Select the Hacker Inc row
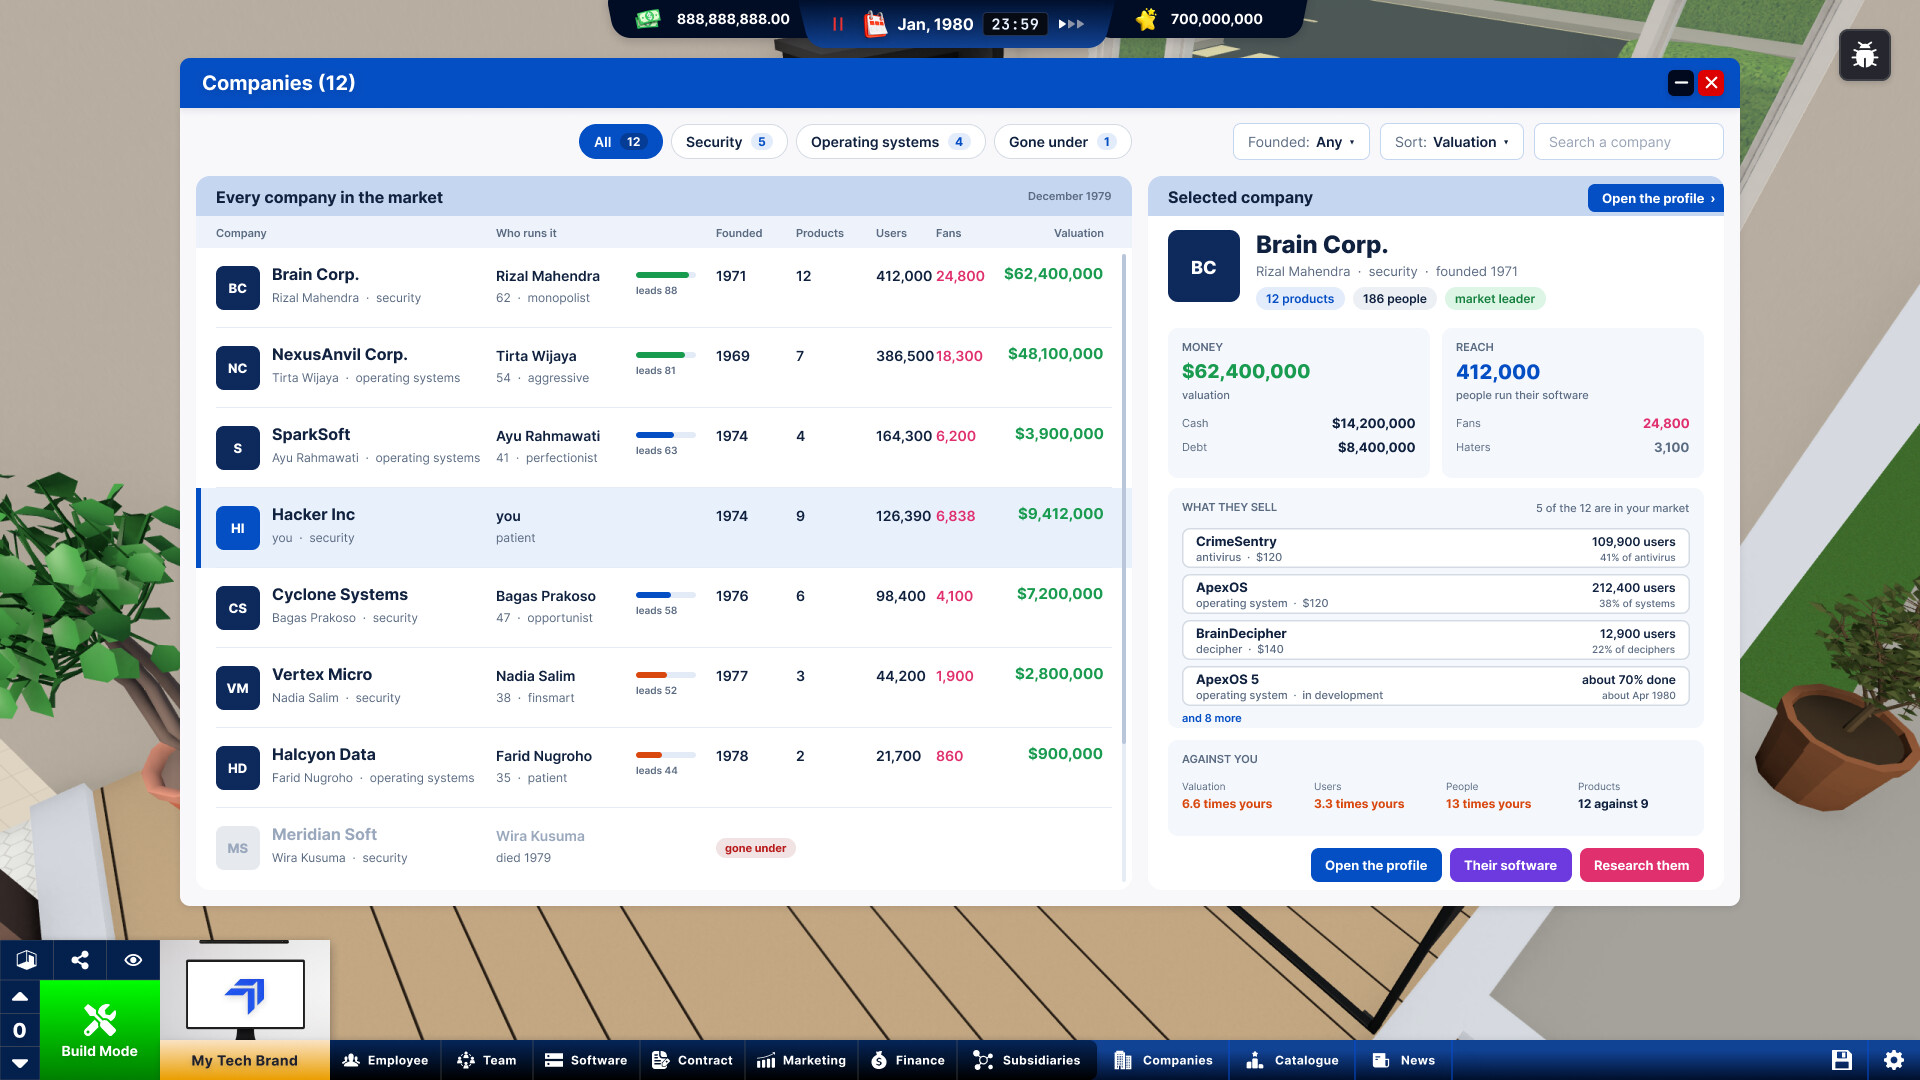The width and height of the screenshot is (1920, 1080). (664, 527)
